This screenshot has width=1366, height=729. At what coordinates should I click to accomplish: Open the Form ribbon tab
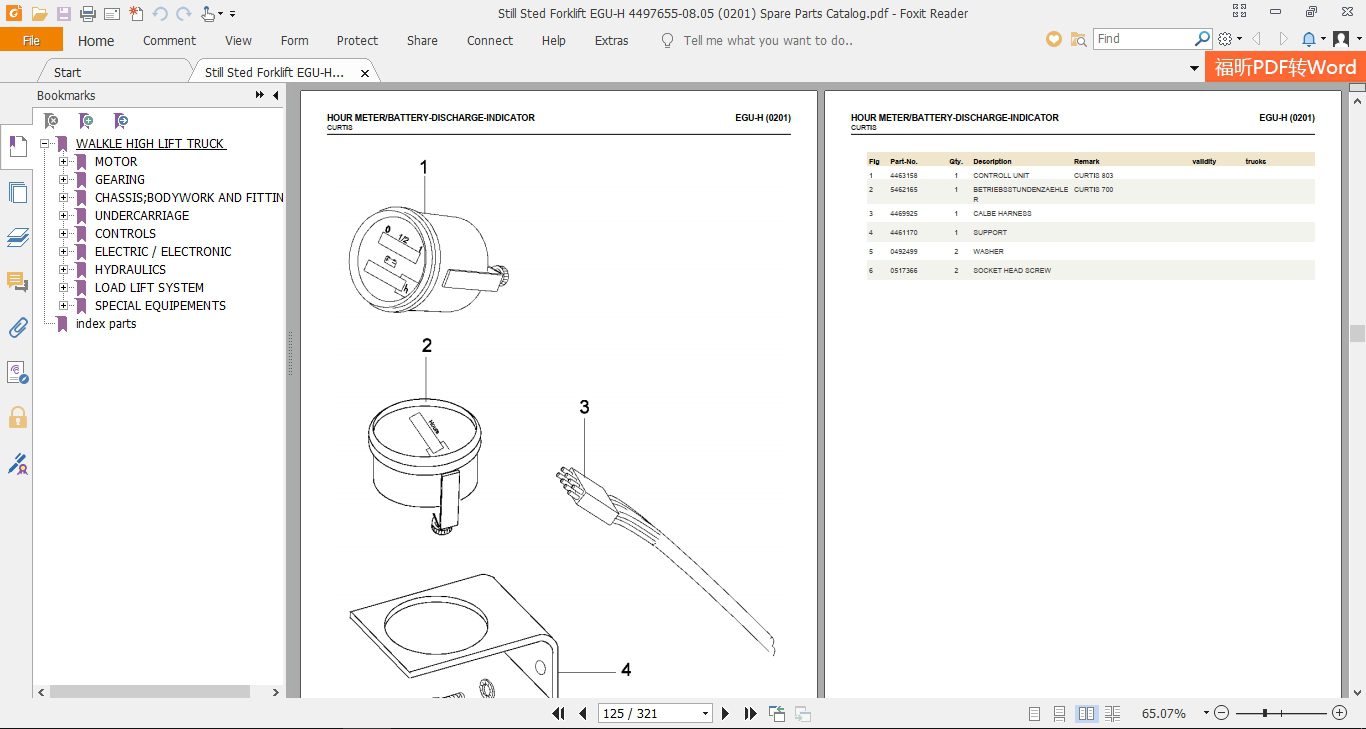pyautogui.click(x=294, y=41)
